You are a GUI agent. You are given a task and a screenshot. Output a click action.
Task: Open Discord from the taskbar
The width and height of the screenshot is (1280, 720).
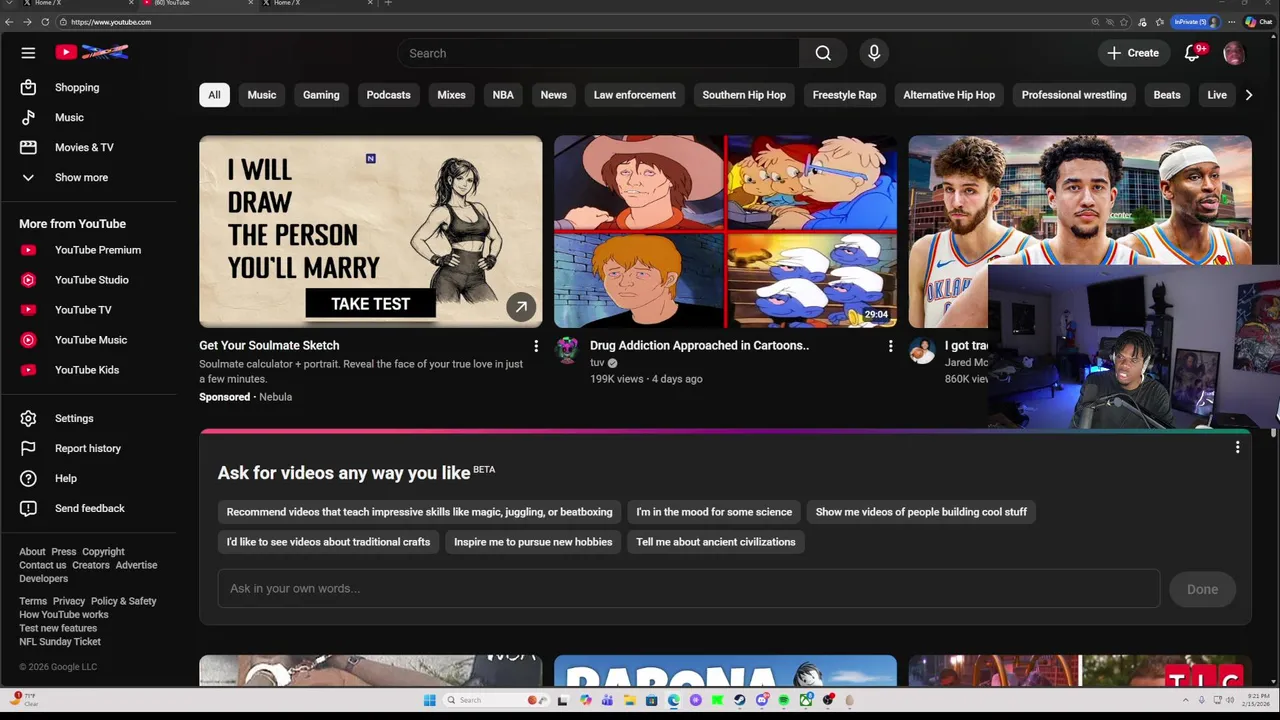point(762,700)
